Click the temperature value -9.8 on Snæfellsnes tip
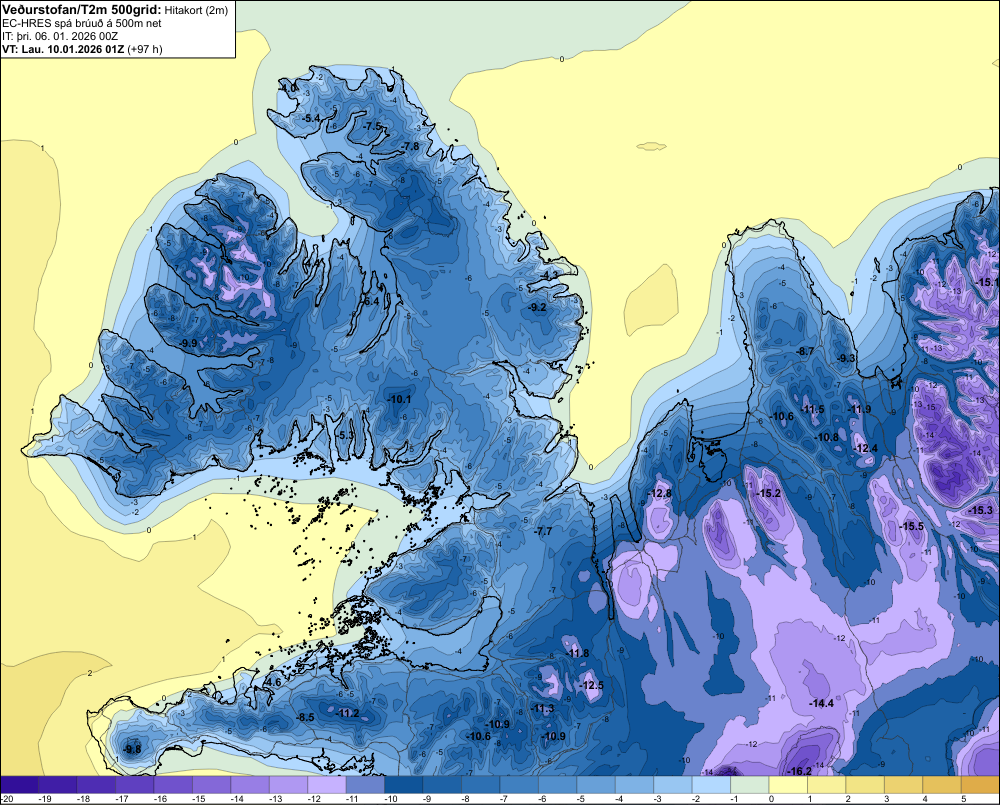 (x=132, y=750)
